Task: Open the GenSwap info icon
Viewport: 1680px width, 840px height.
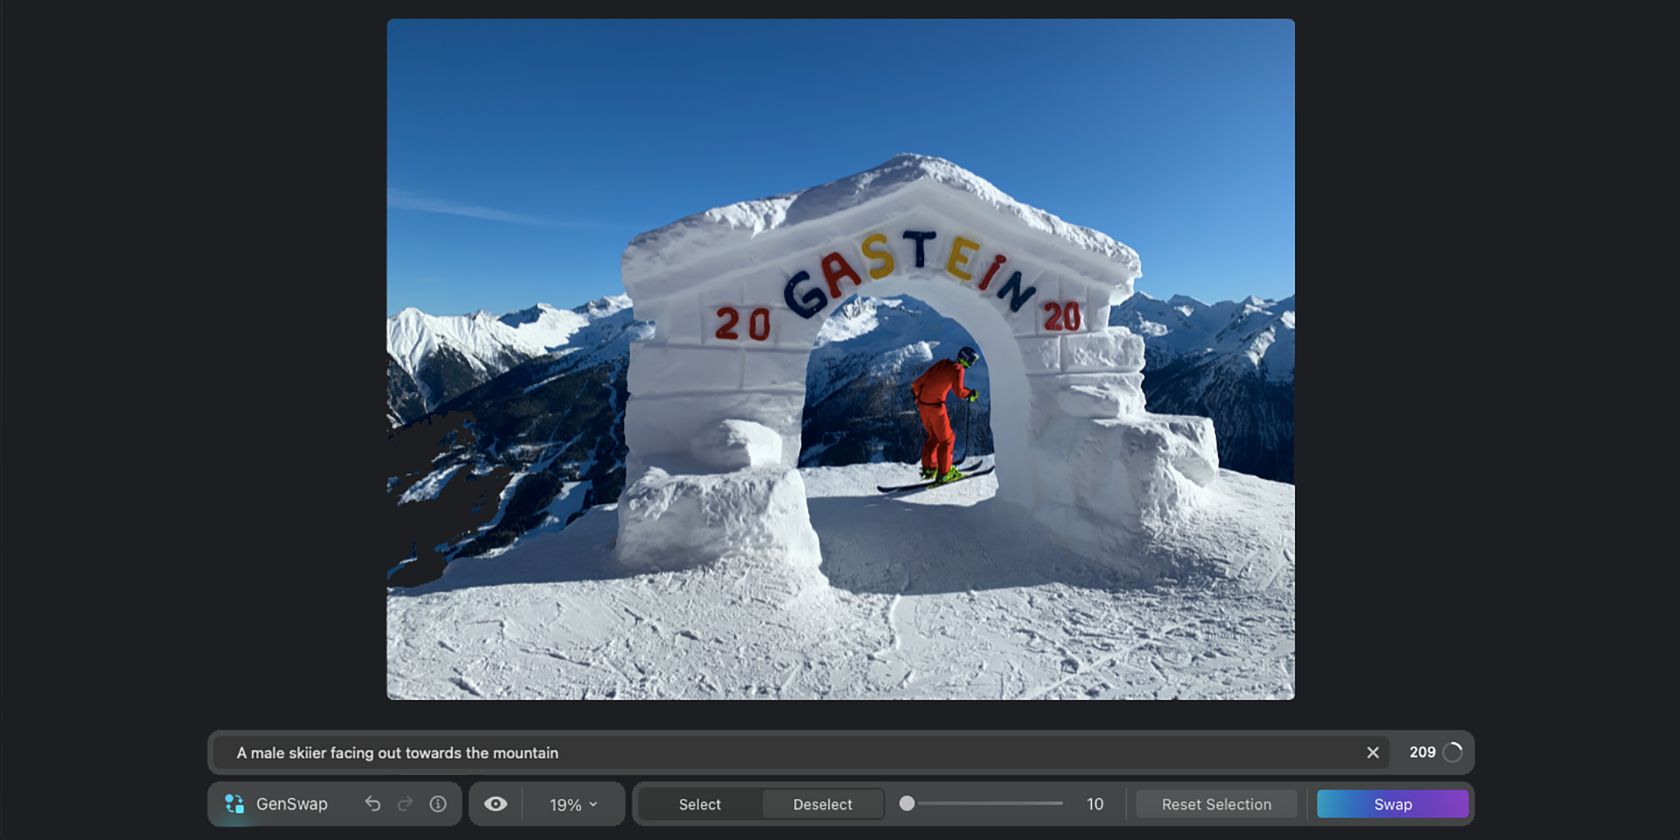Action: click(x=438, y=804)
